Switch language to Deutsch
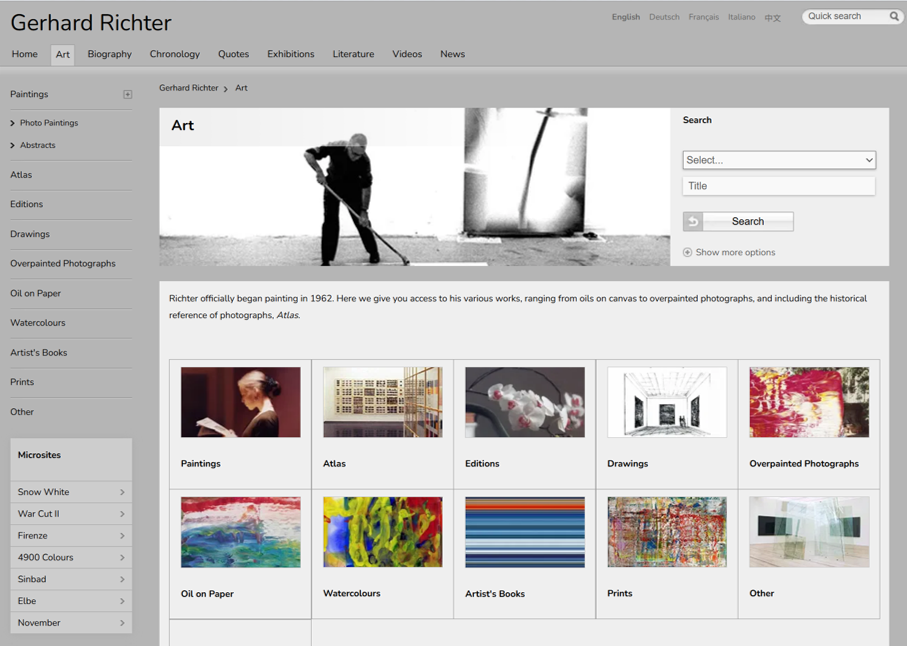Viewport: 907px width, 646px height. point(664,17)
